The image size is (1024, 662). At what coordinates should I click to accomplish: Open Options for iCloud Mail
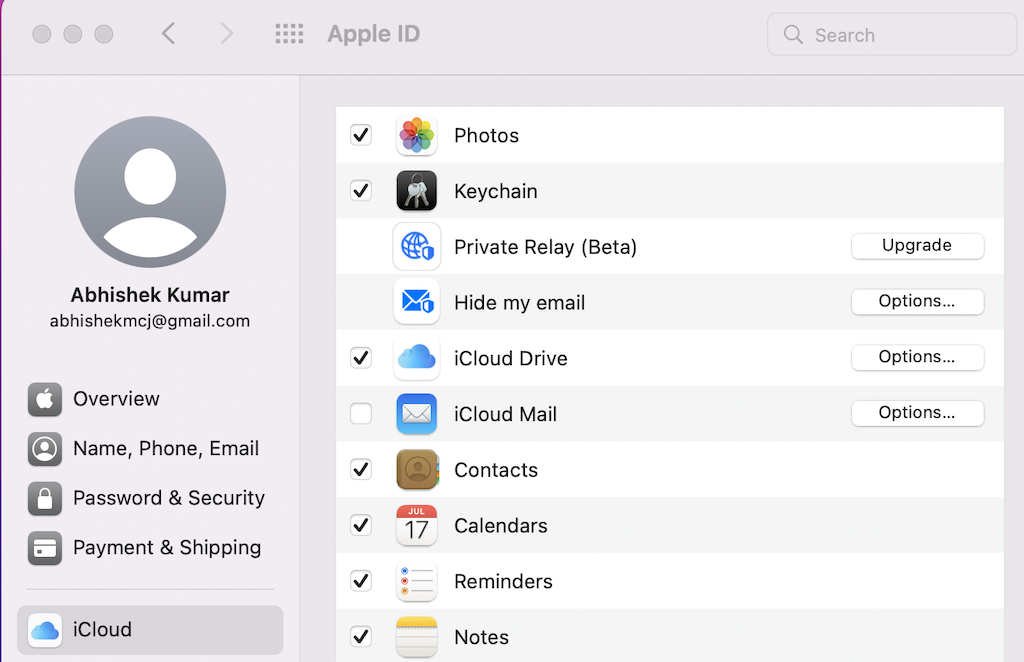click(917, 413)
